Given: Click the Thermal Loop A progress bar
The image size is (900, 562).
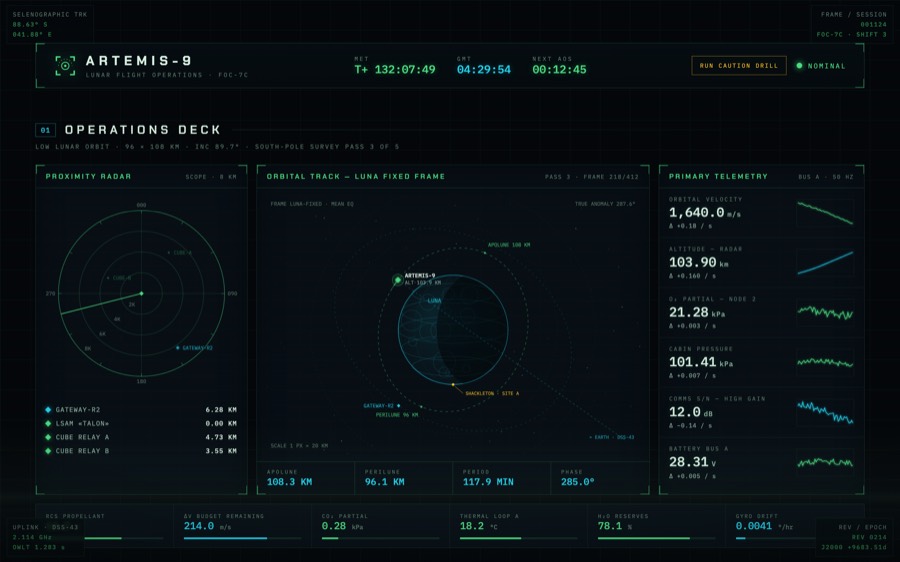Looking at the screenshot, I should click(518, 538).
